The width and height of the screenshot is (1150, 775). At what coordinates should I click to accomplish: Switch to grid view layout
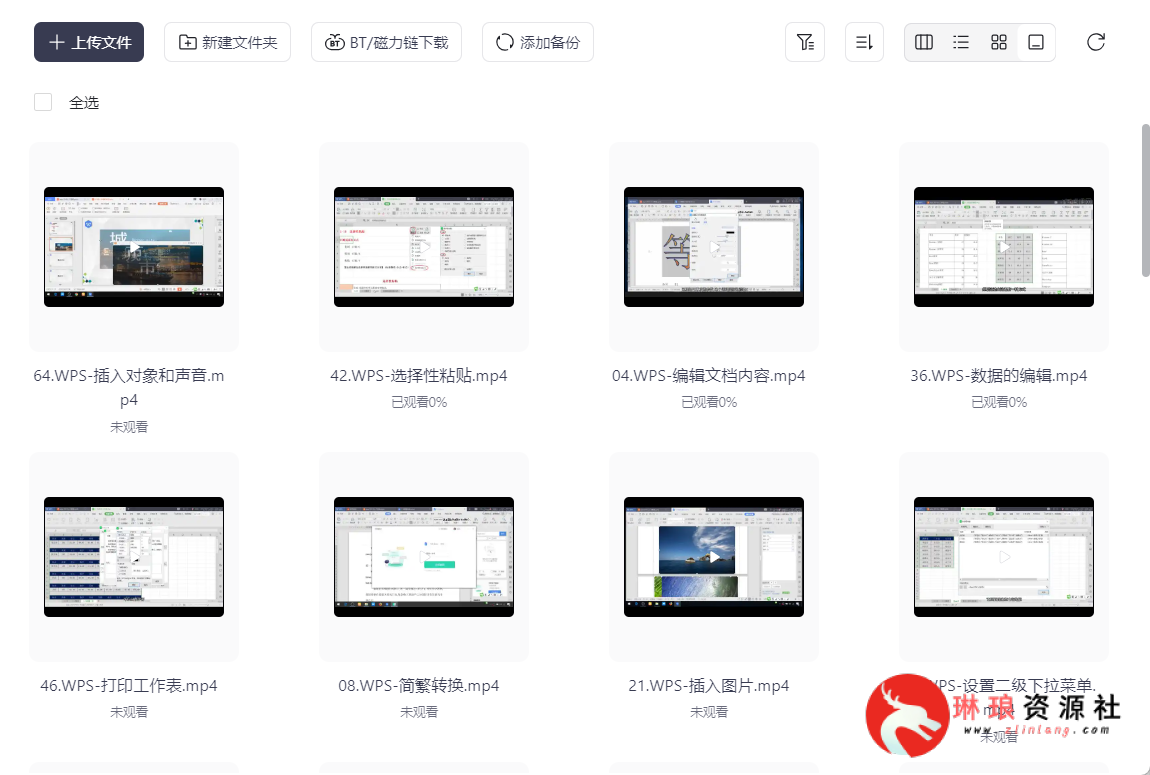tap(998, 43)
